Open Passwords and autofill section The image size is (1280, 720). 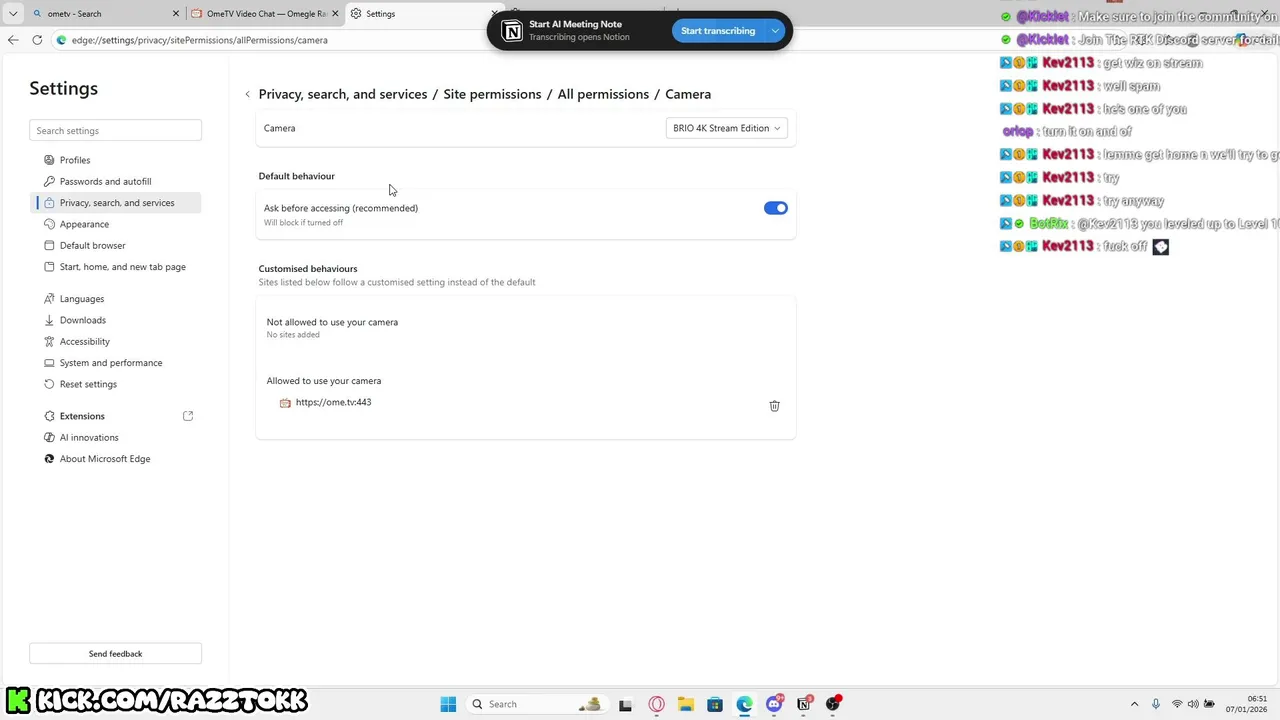coord(116,182)
